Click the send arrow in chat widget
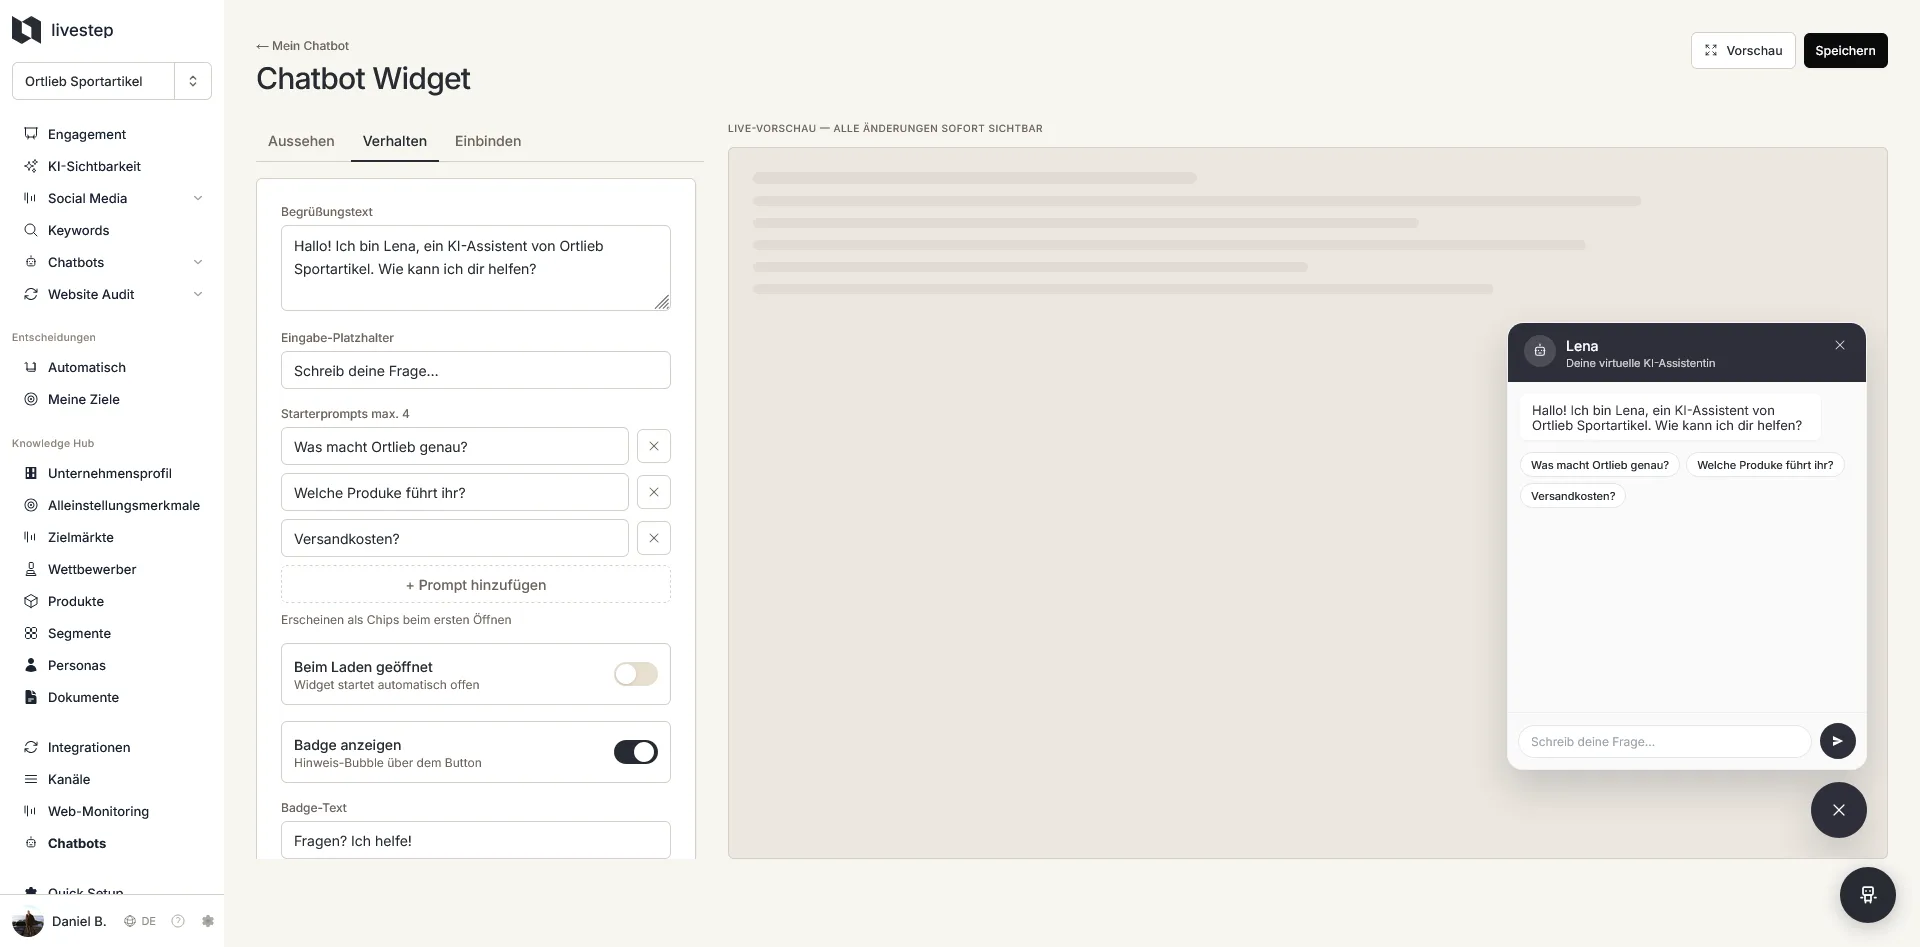The image size is (1920, 947). pos(1837,741)
